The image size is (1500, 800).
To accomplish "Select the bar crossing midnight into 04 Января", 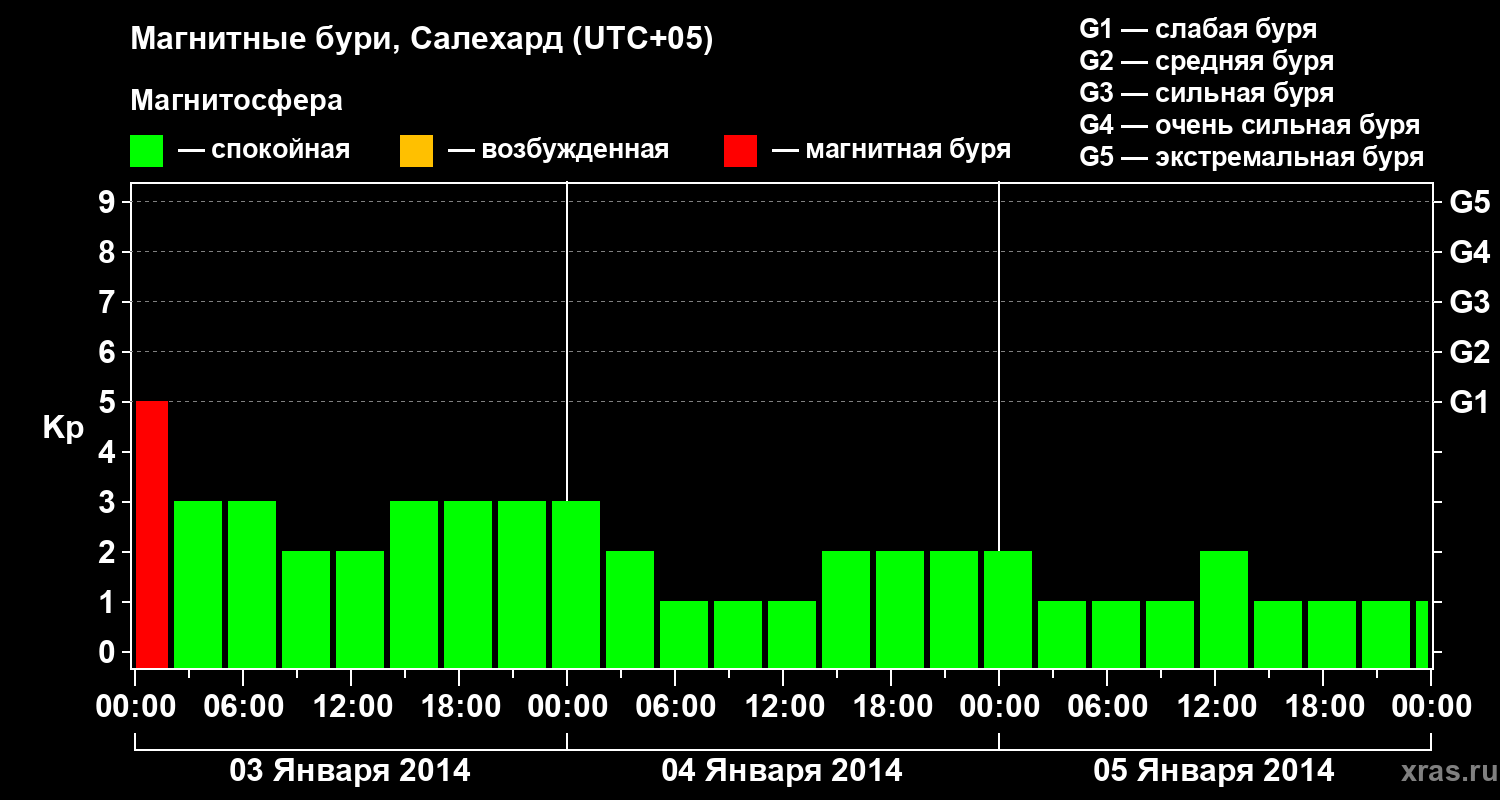I will tap(576, 584).
